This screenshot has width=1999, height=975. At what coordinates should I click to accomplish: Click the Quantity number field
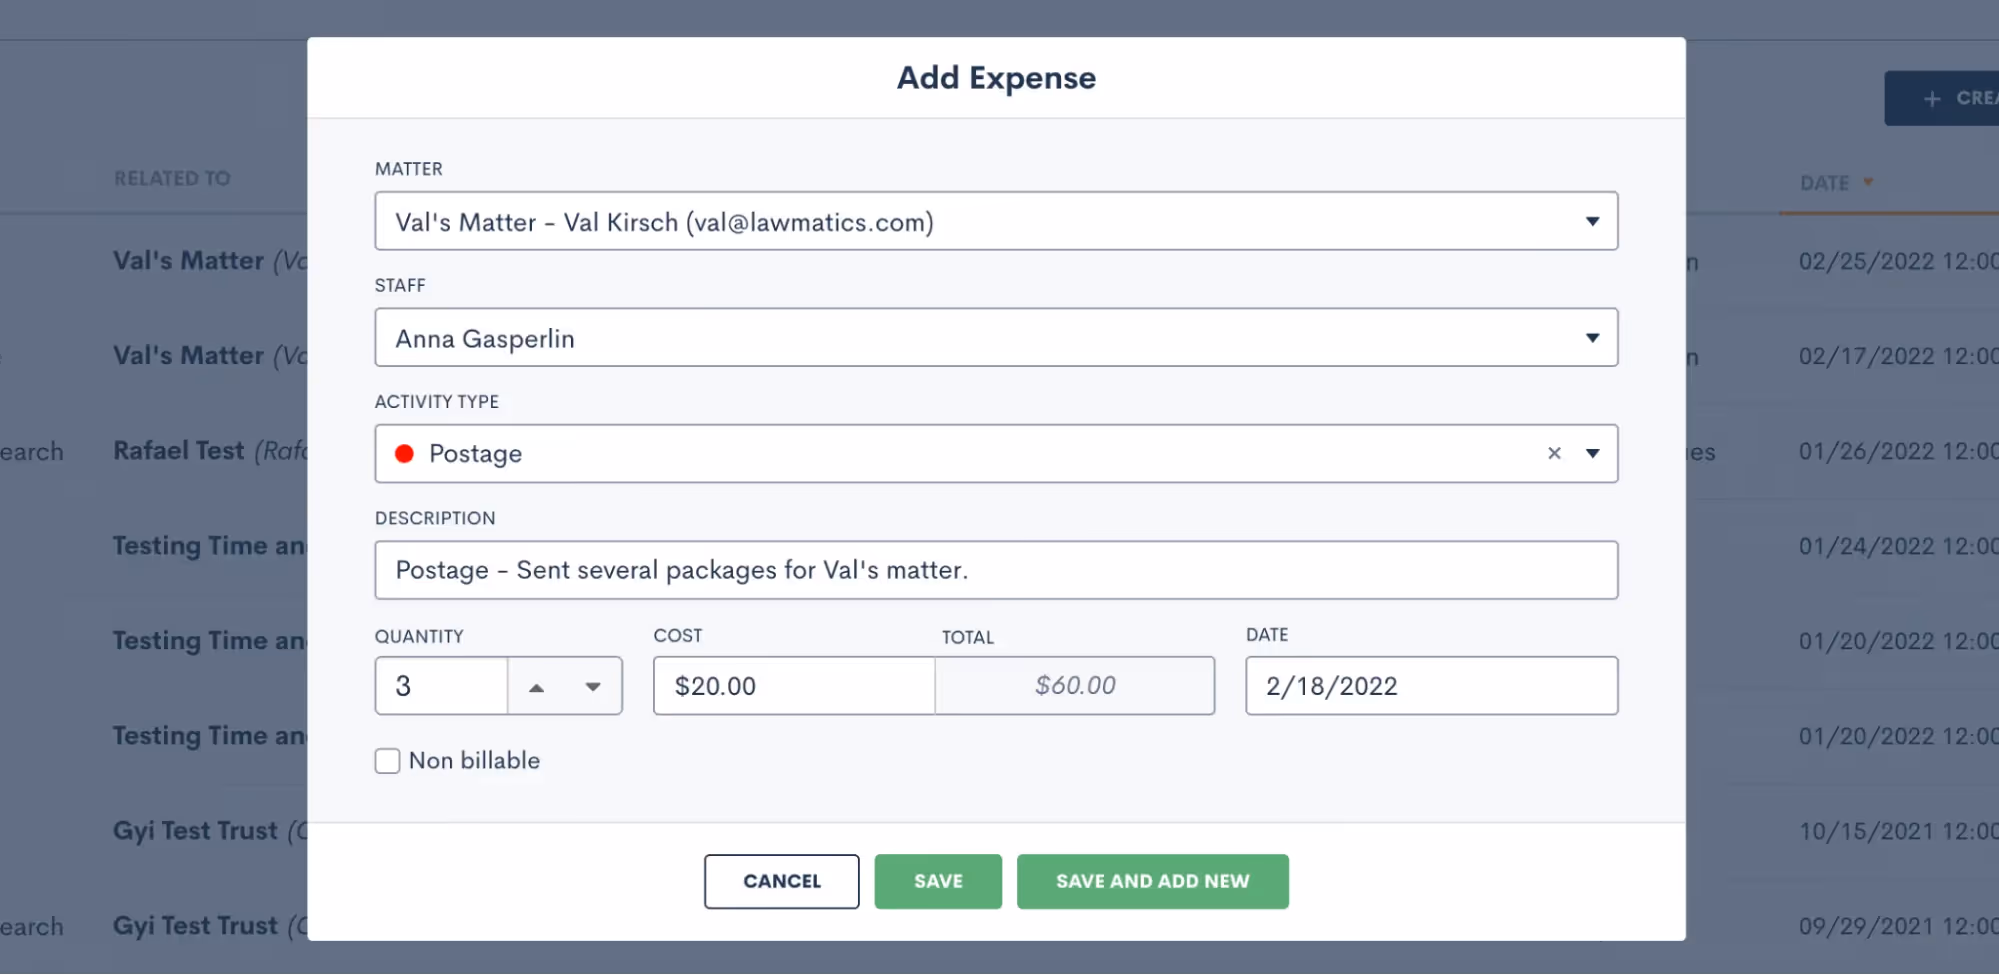[x=441, y=686]
